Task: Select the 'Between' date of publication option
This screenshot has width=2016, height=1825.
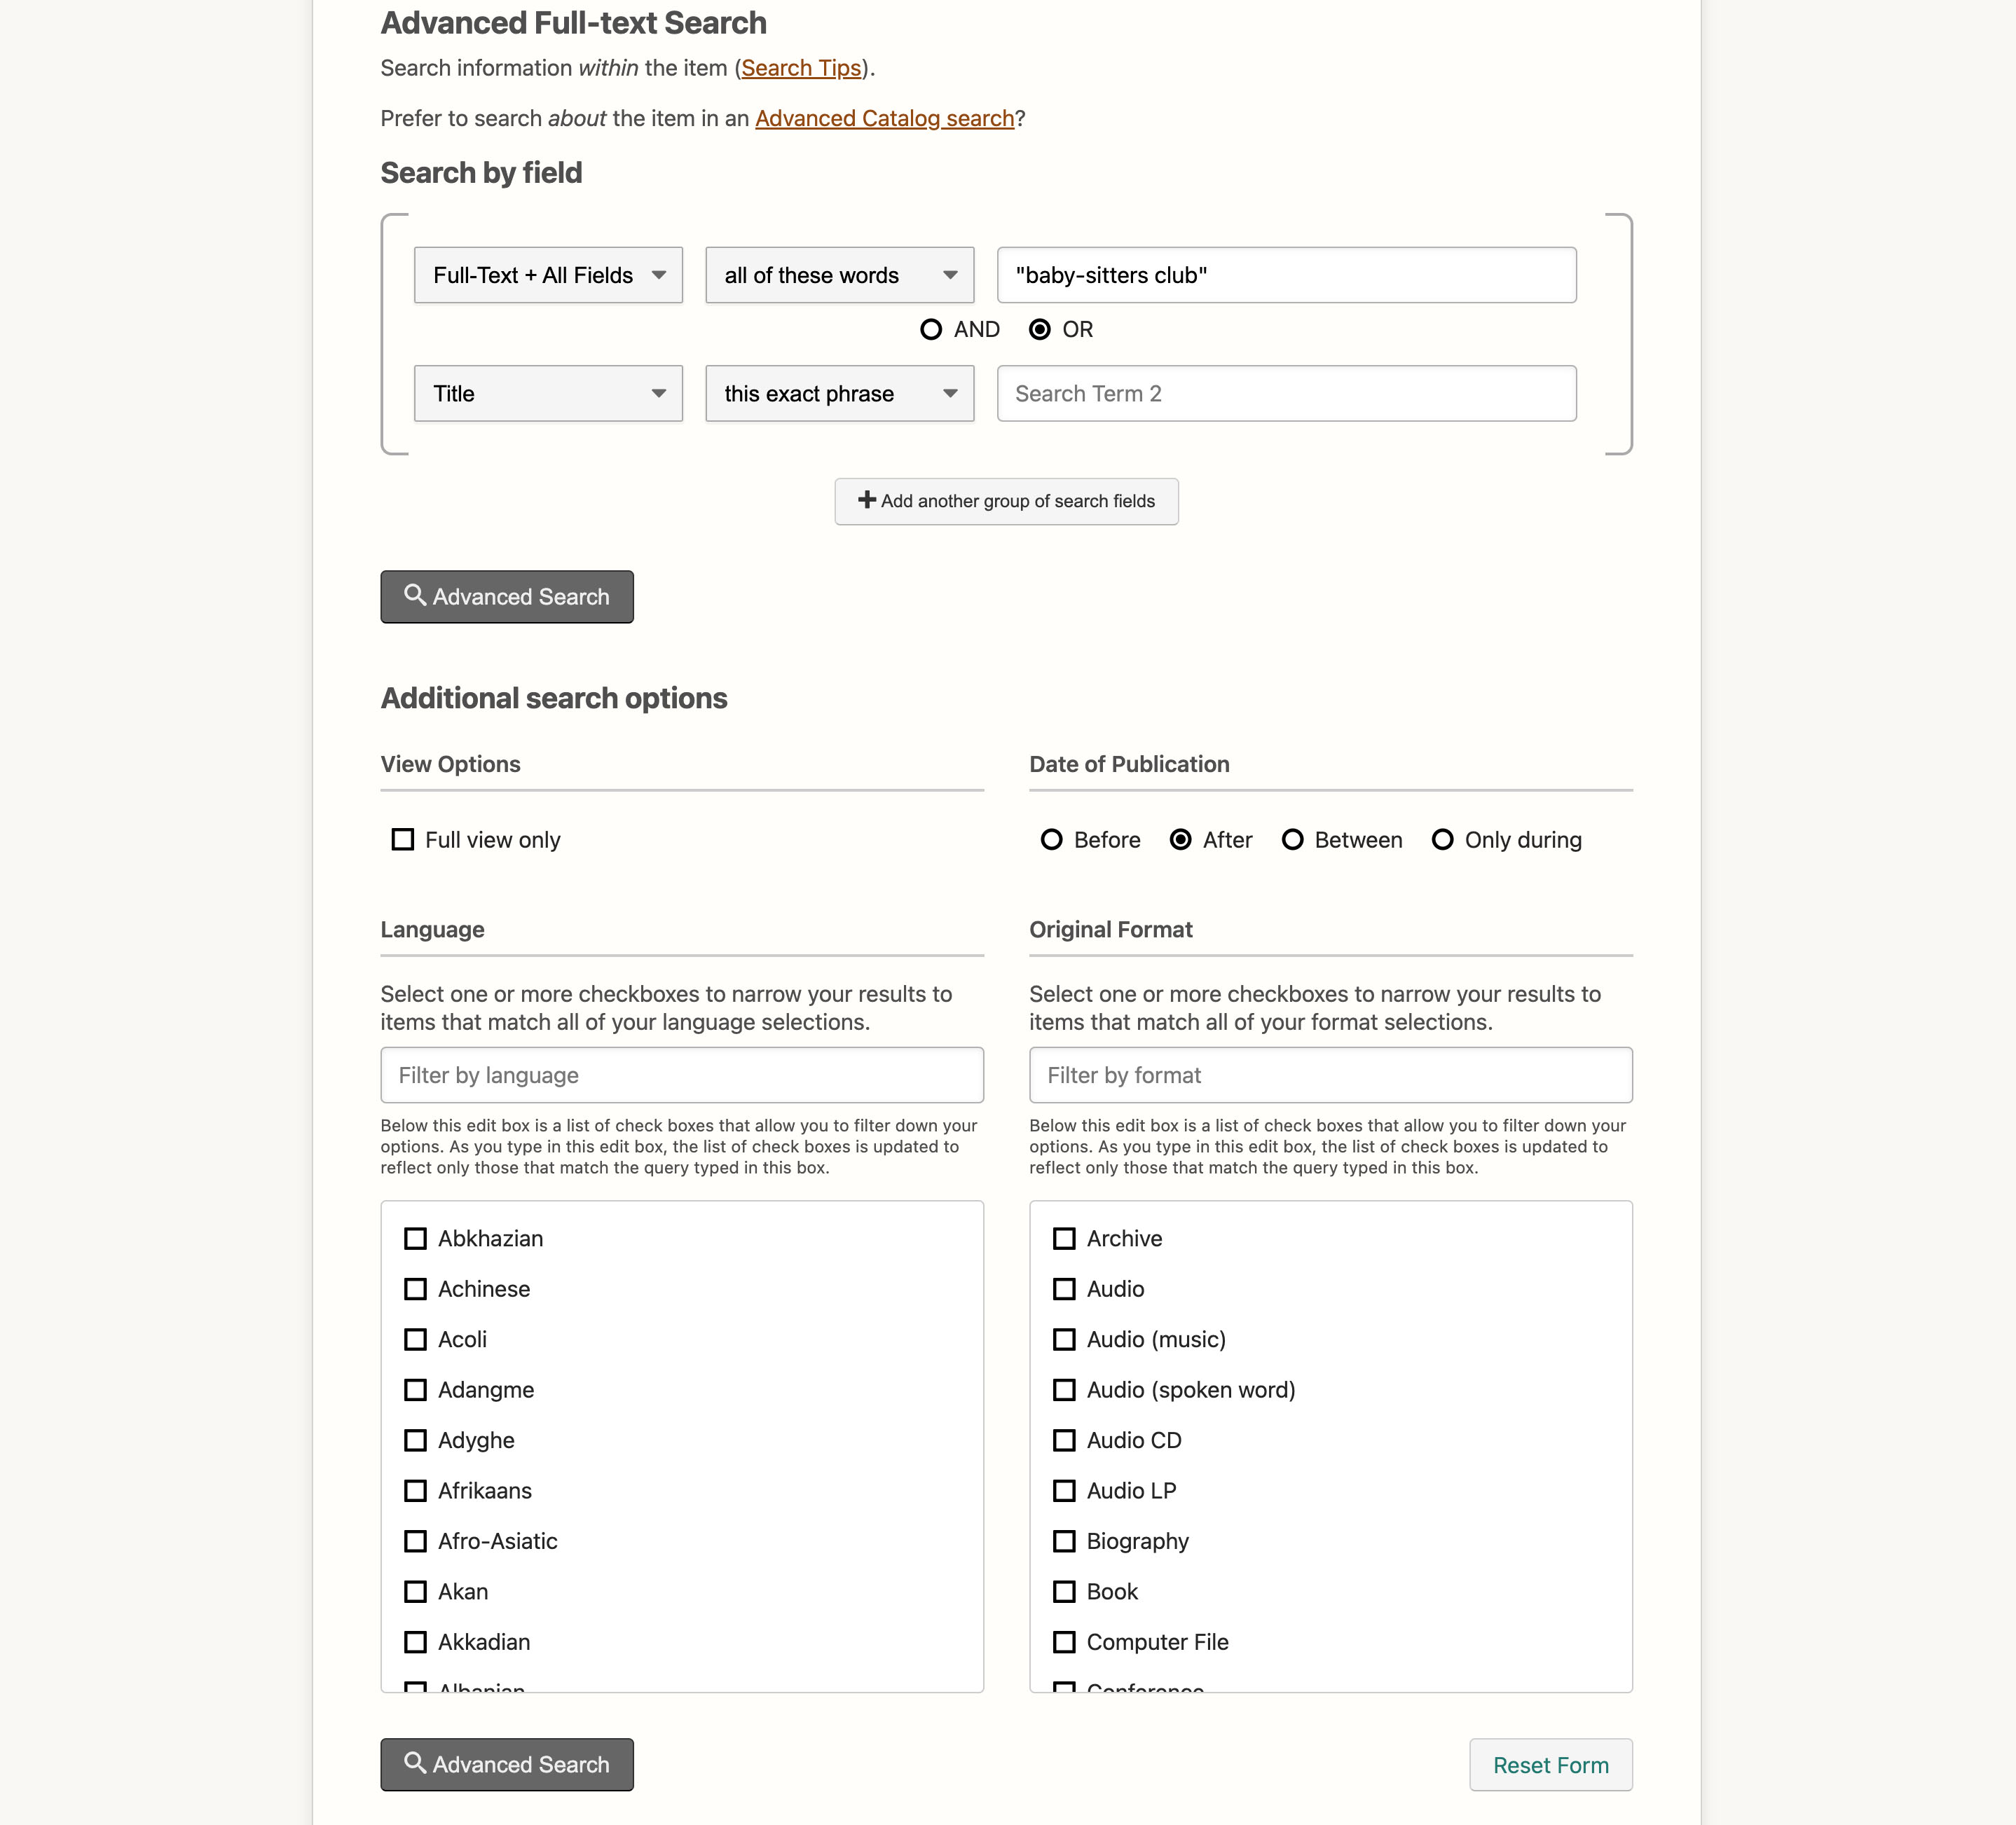Action: (x=1292, y=839)
